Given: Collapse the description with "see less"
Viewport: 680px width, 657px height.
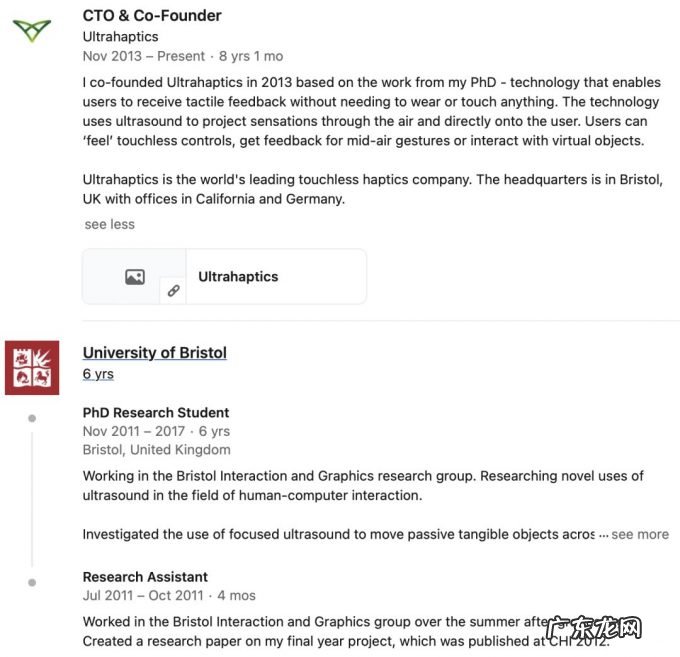Looking at the screenshot, I should 109,224.
